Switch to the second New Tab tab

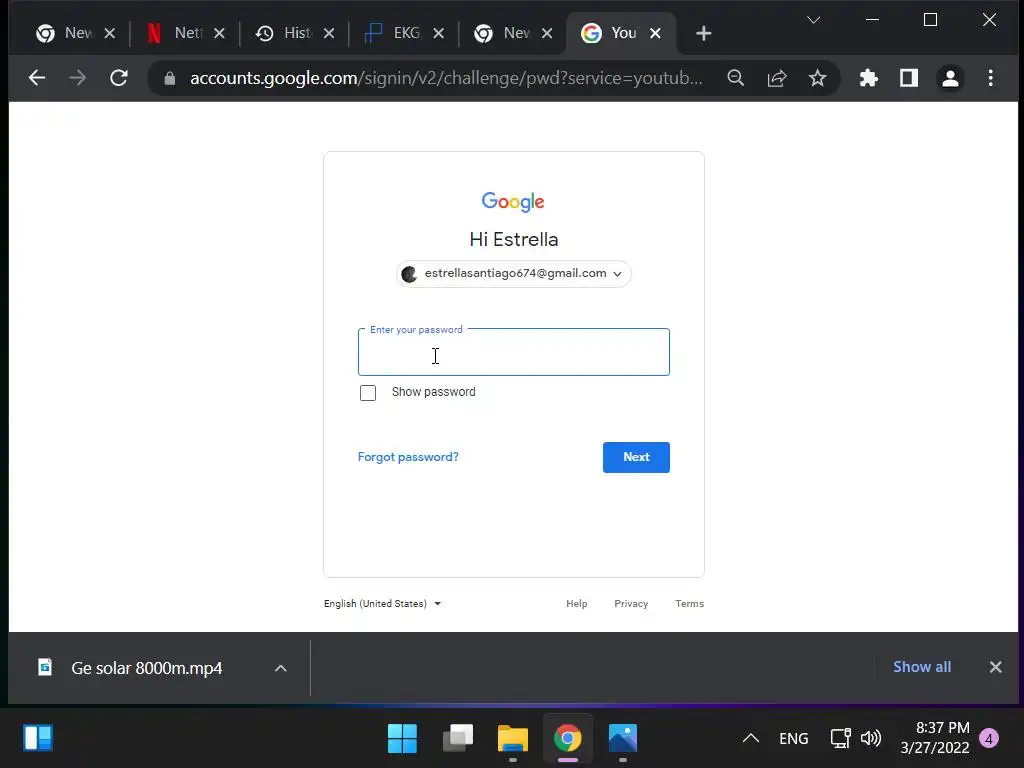coord(504,33)
